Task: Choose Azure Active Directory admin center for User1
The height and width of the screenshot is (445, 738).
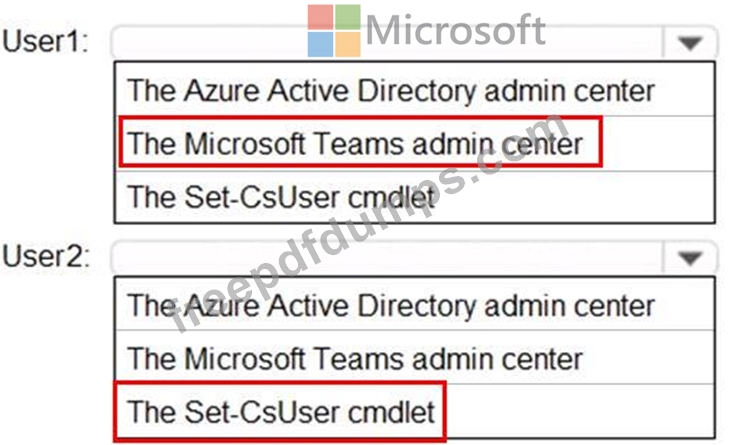Action: tap(391, 90)
